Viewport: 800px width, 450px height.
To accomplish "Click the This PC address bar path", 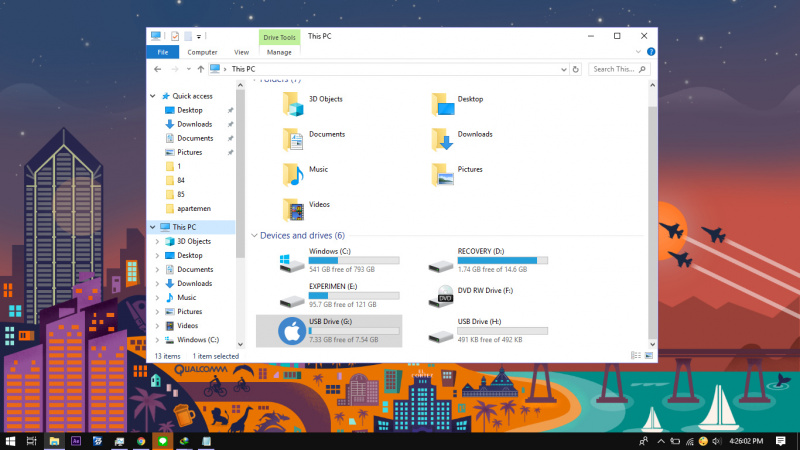I will click(x=243, y=69).
